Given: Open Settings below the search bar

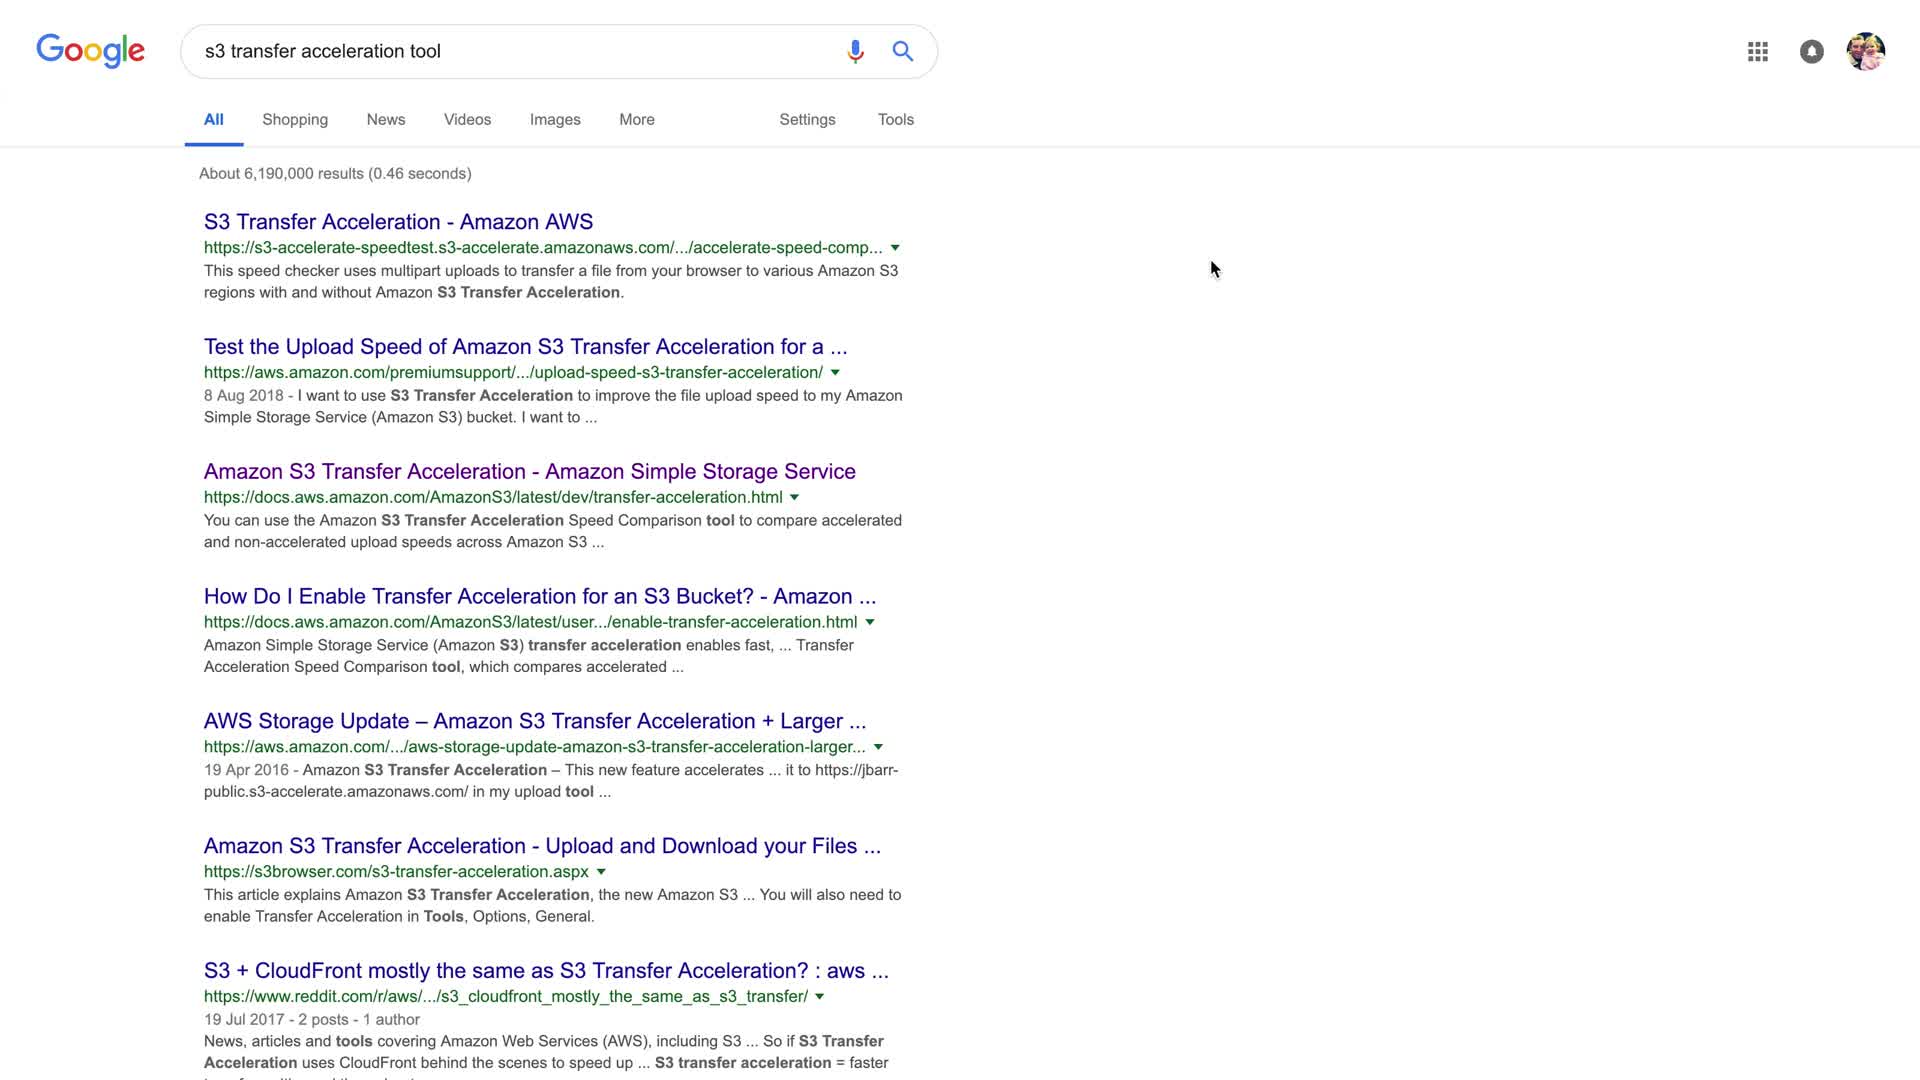Looking at the screenshot, I should pos(807,119).
